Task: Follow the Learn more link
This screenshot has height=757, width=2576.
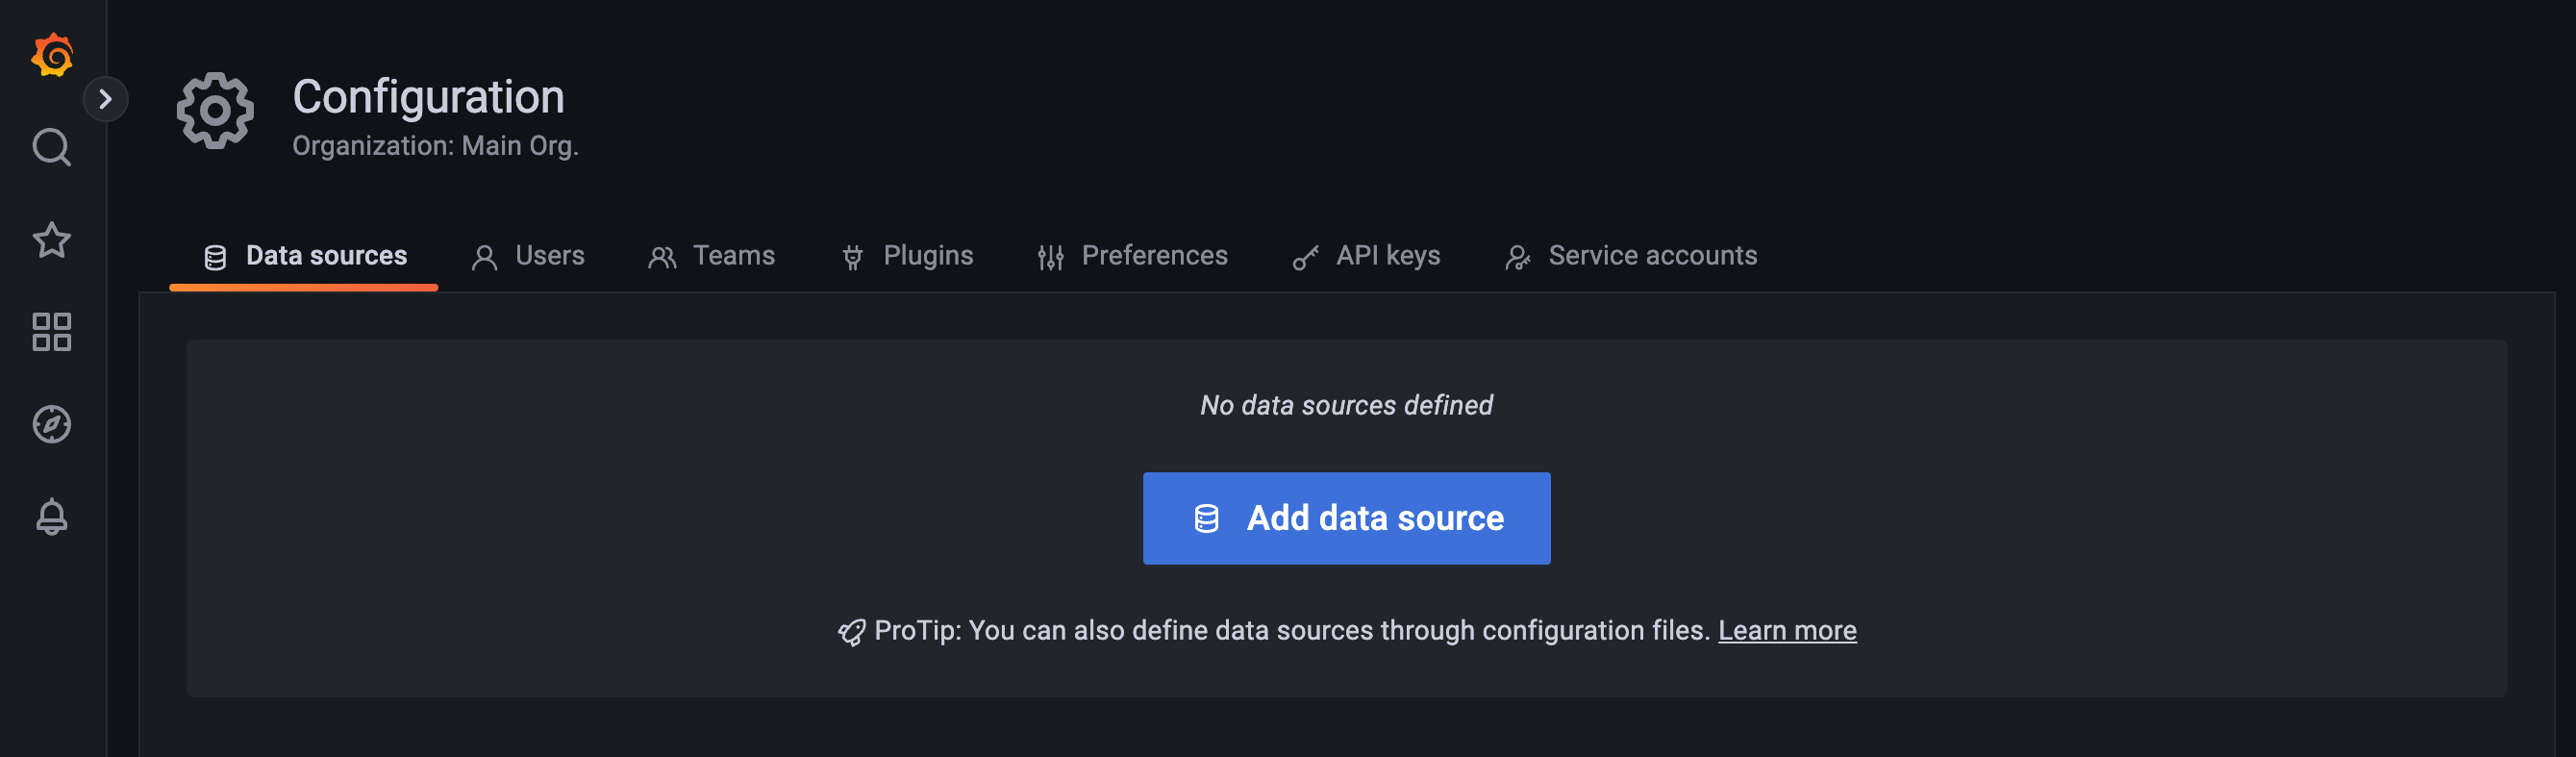Action: point(1786,631)
